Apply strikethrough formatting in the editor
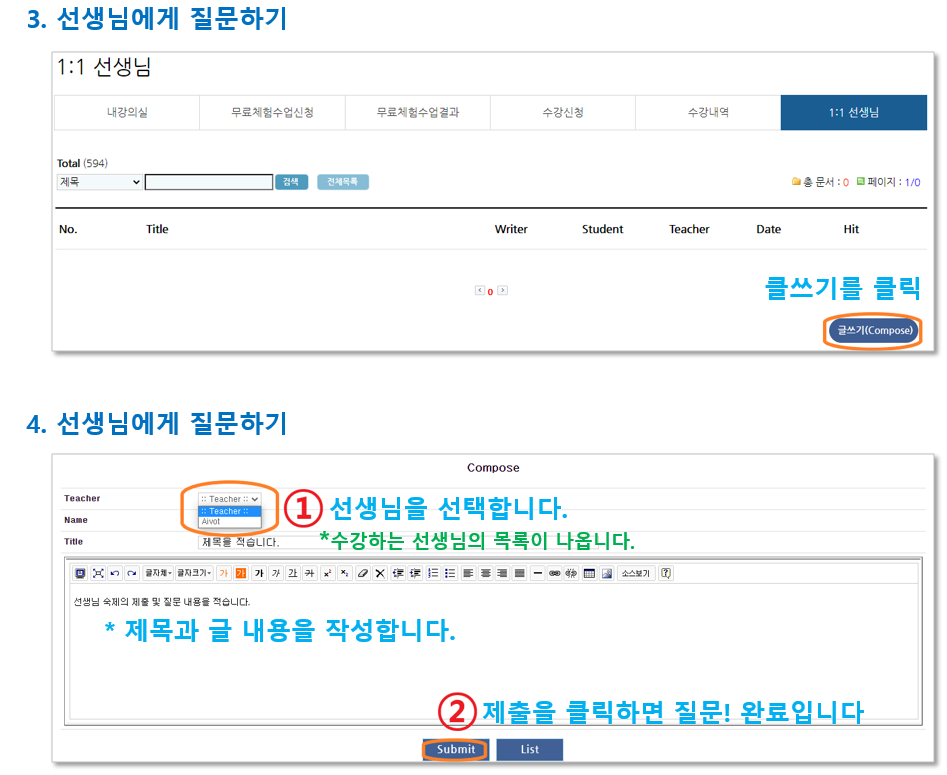 click(310, 573)
